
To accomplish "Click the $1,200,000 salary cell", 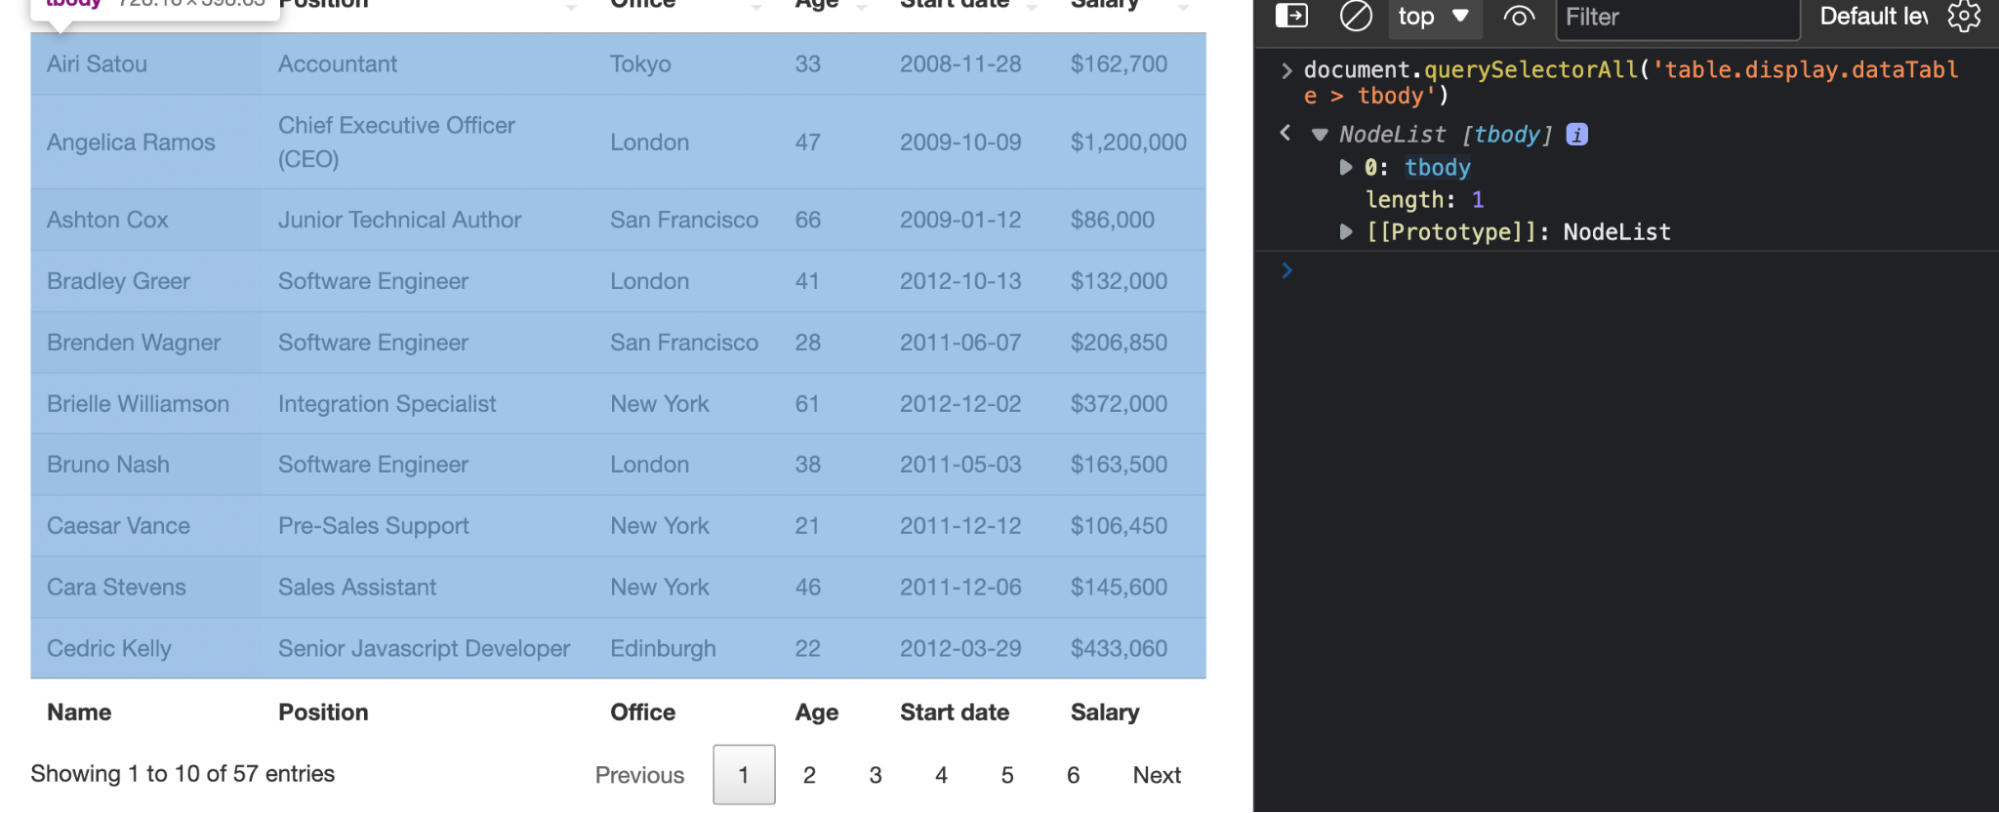I will tap(1130, 142).
